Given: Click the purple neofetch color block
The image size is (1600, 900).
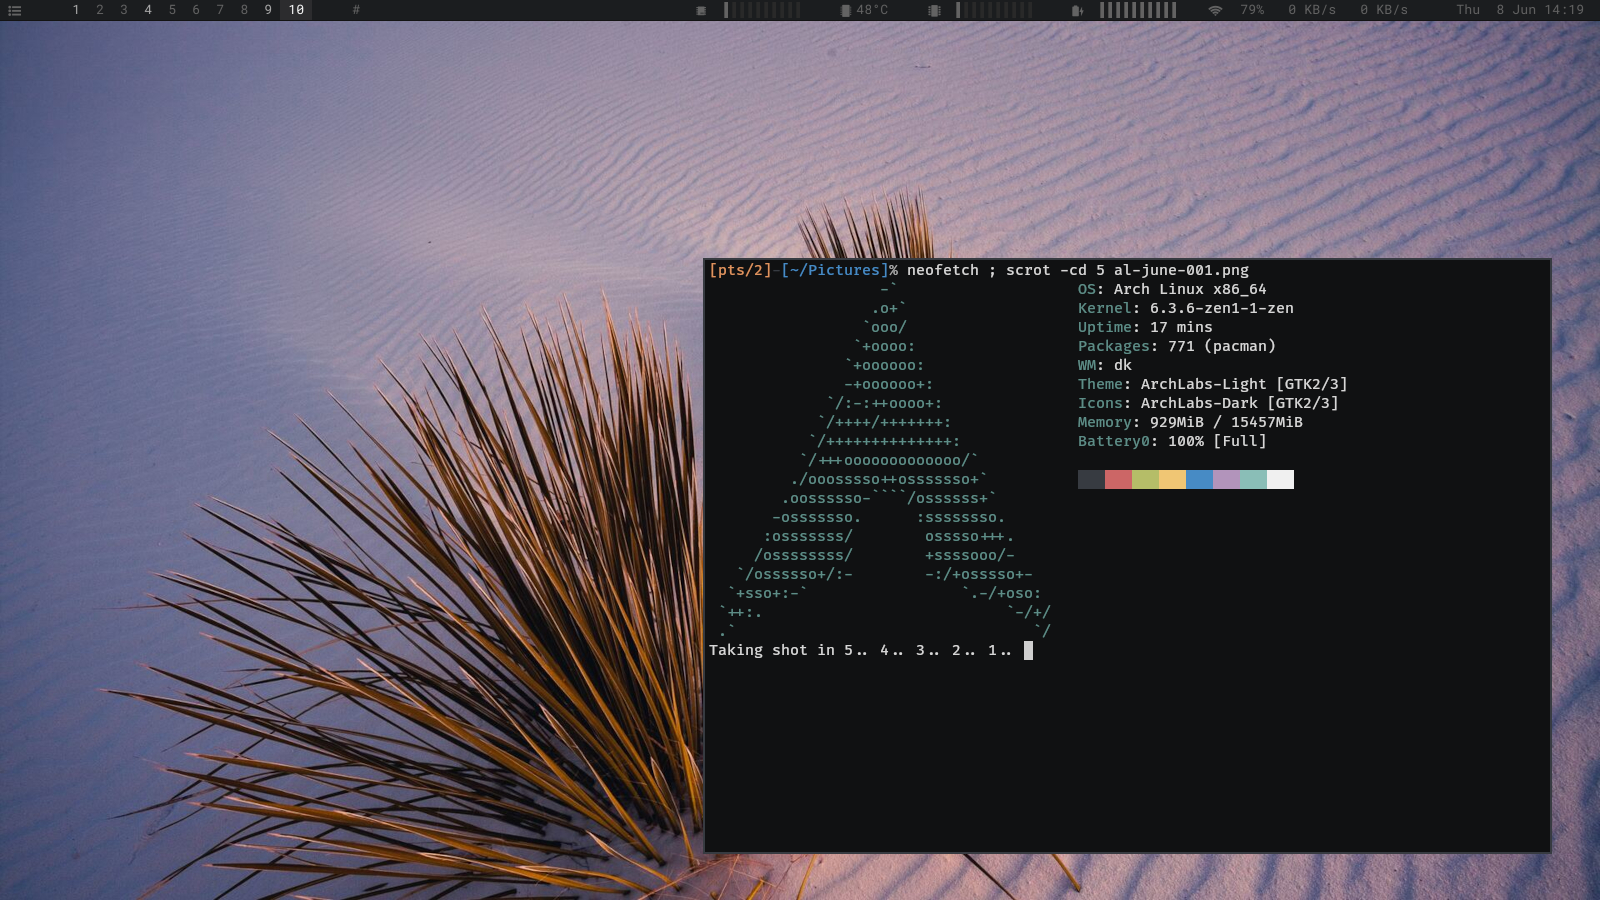Looking at the screenshot, I should click(x=1226, y=479).
